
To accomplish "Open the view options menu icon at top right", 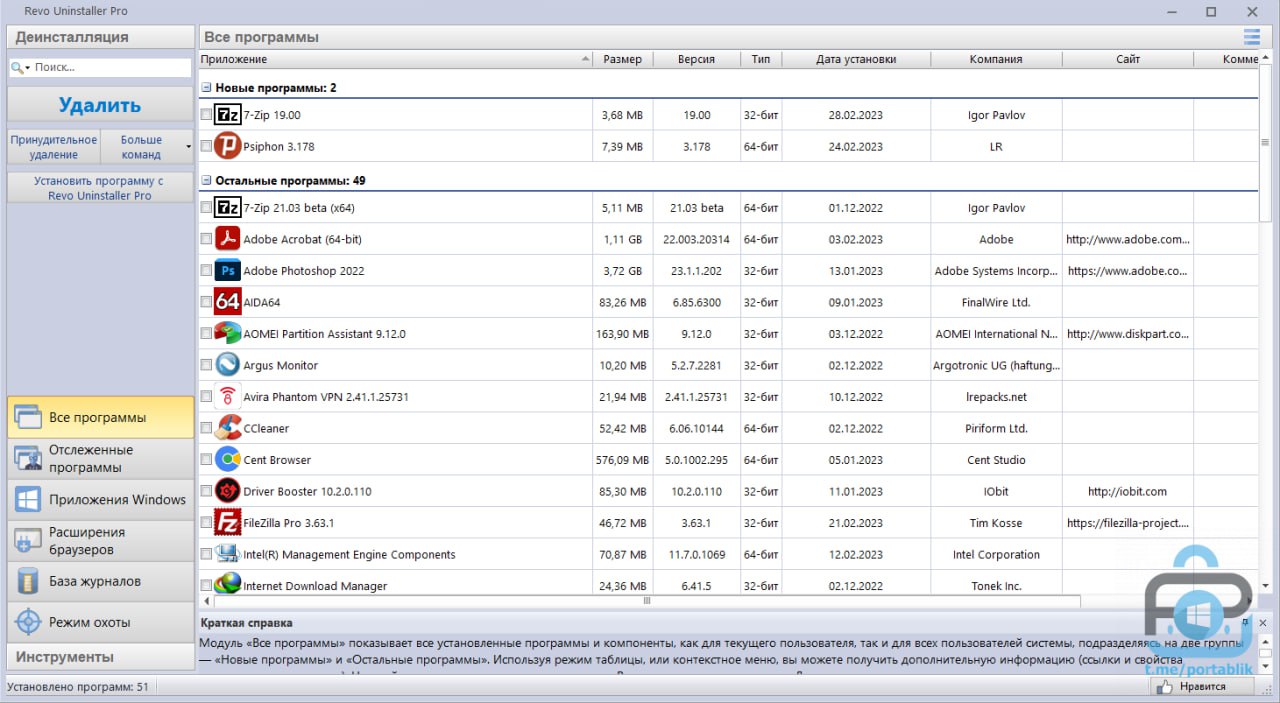I will point(1251,37).
